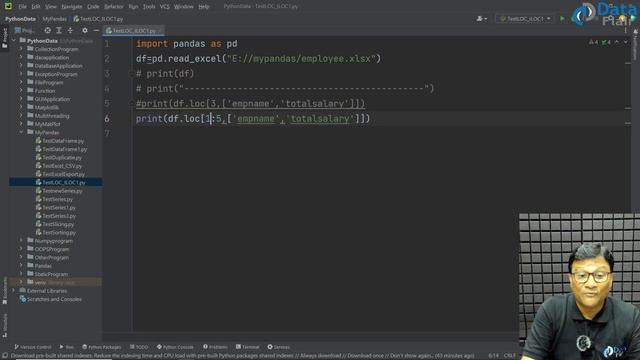Screen dimensions: 640x360
Task: Open the Run tool window at bottom
Action: click(x=66, y=347)
